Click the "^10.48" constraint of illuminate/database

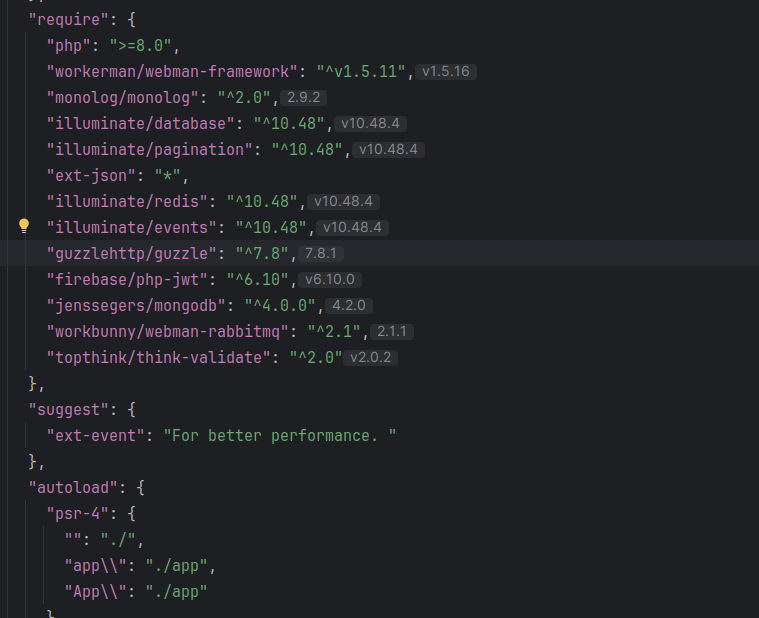[x=289, y=124]
